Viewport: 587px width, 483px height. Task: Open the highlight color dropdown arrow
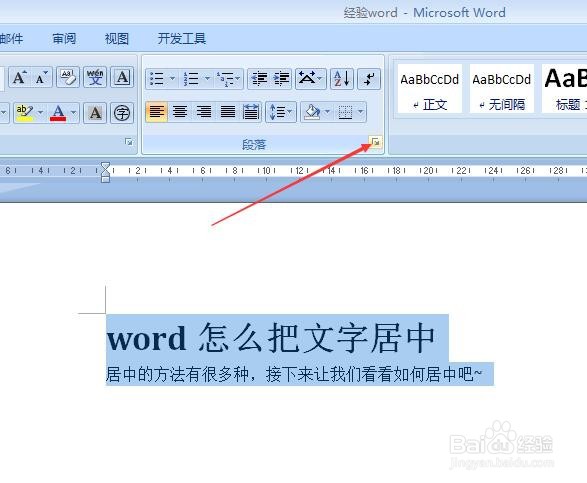(40, 113)
